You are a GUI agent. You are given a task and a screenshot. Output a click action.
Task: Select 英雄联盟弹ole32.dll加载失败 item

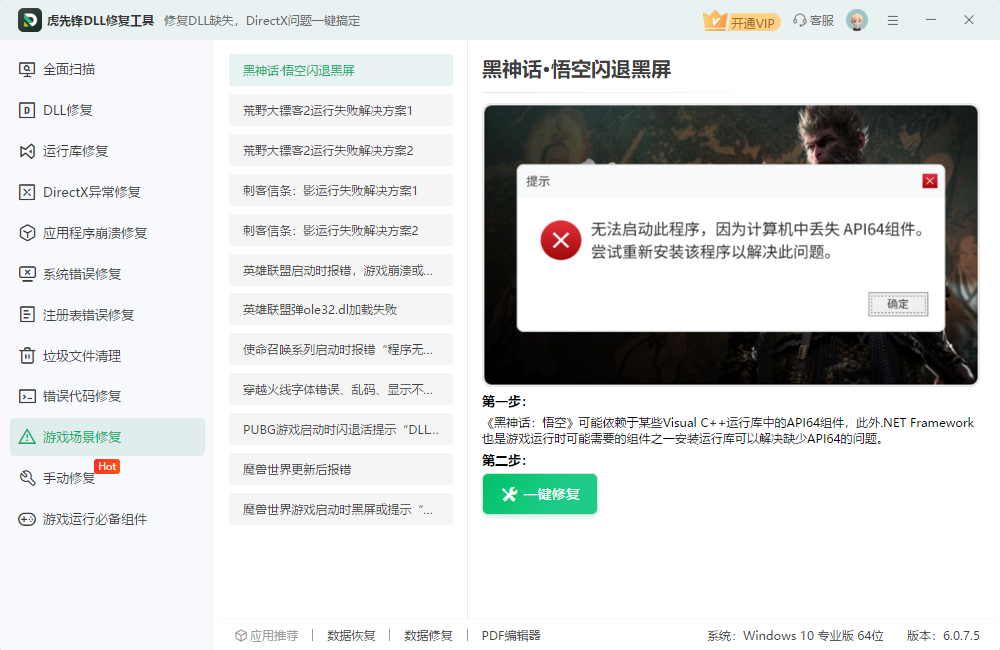coord(341,309)
